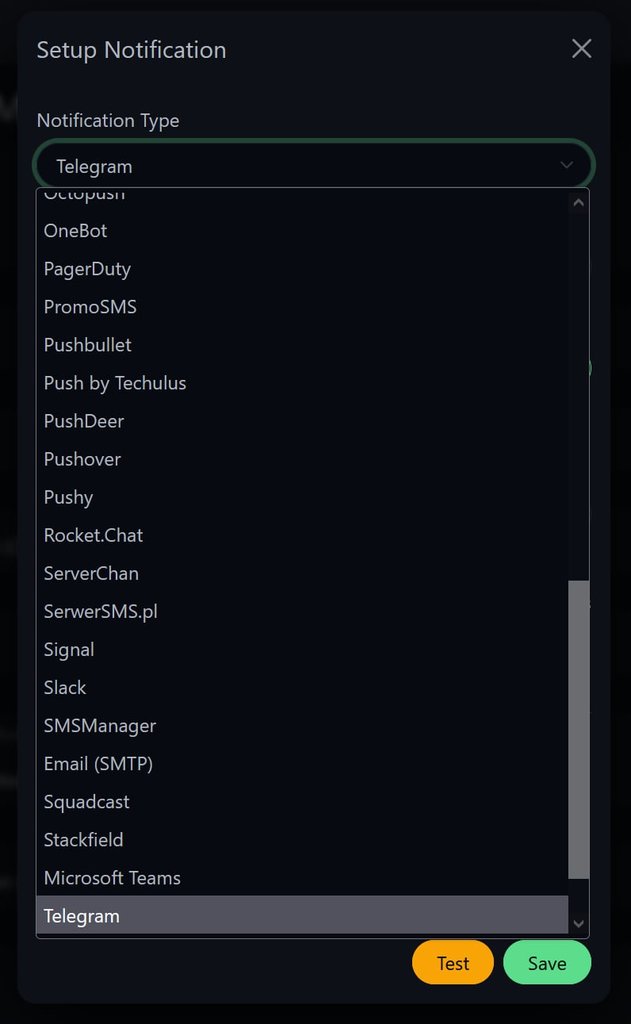Collapse the Notification Type dropdown chevron
Viewport: 631px width, 1024px height.
click(x=566, y=165)
